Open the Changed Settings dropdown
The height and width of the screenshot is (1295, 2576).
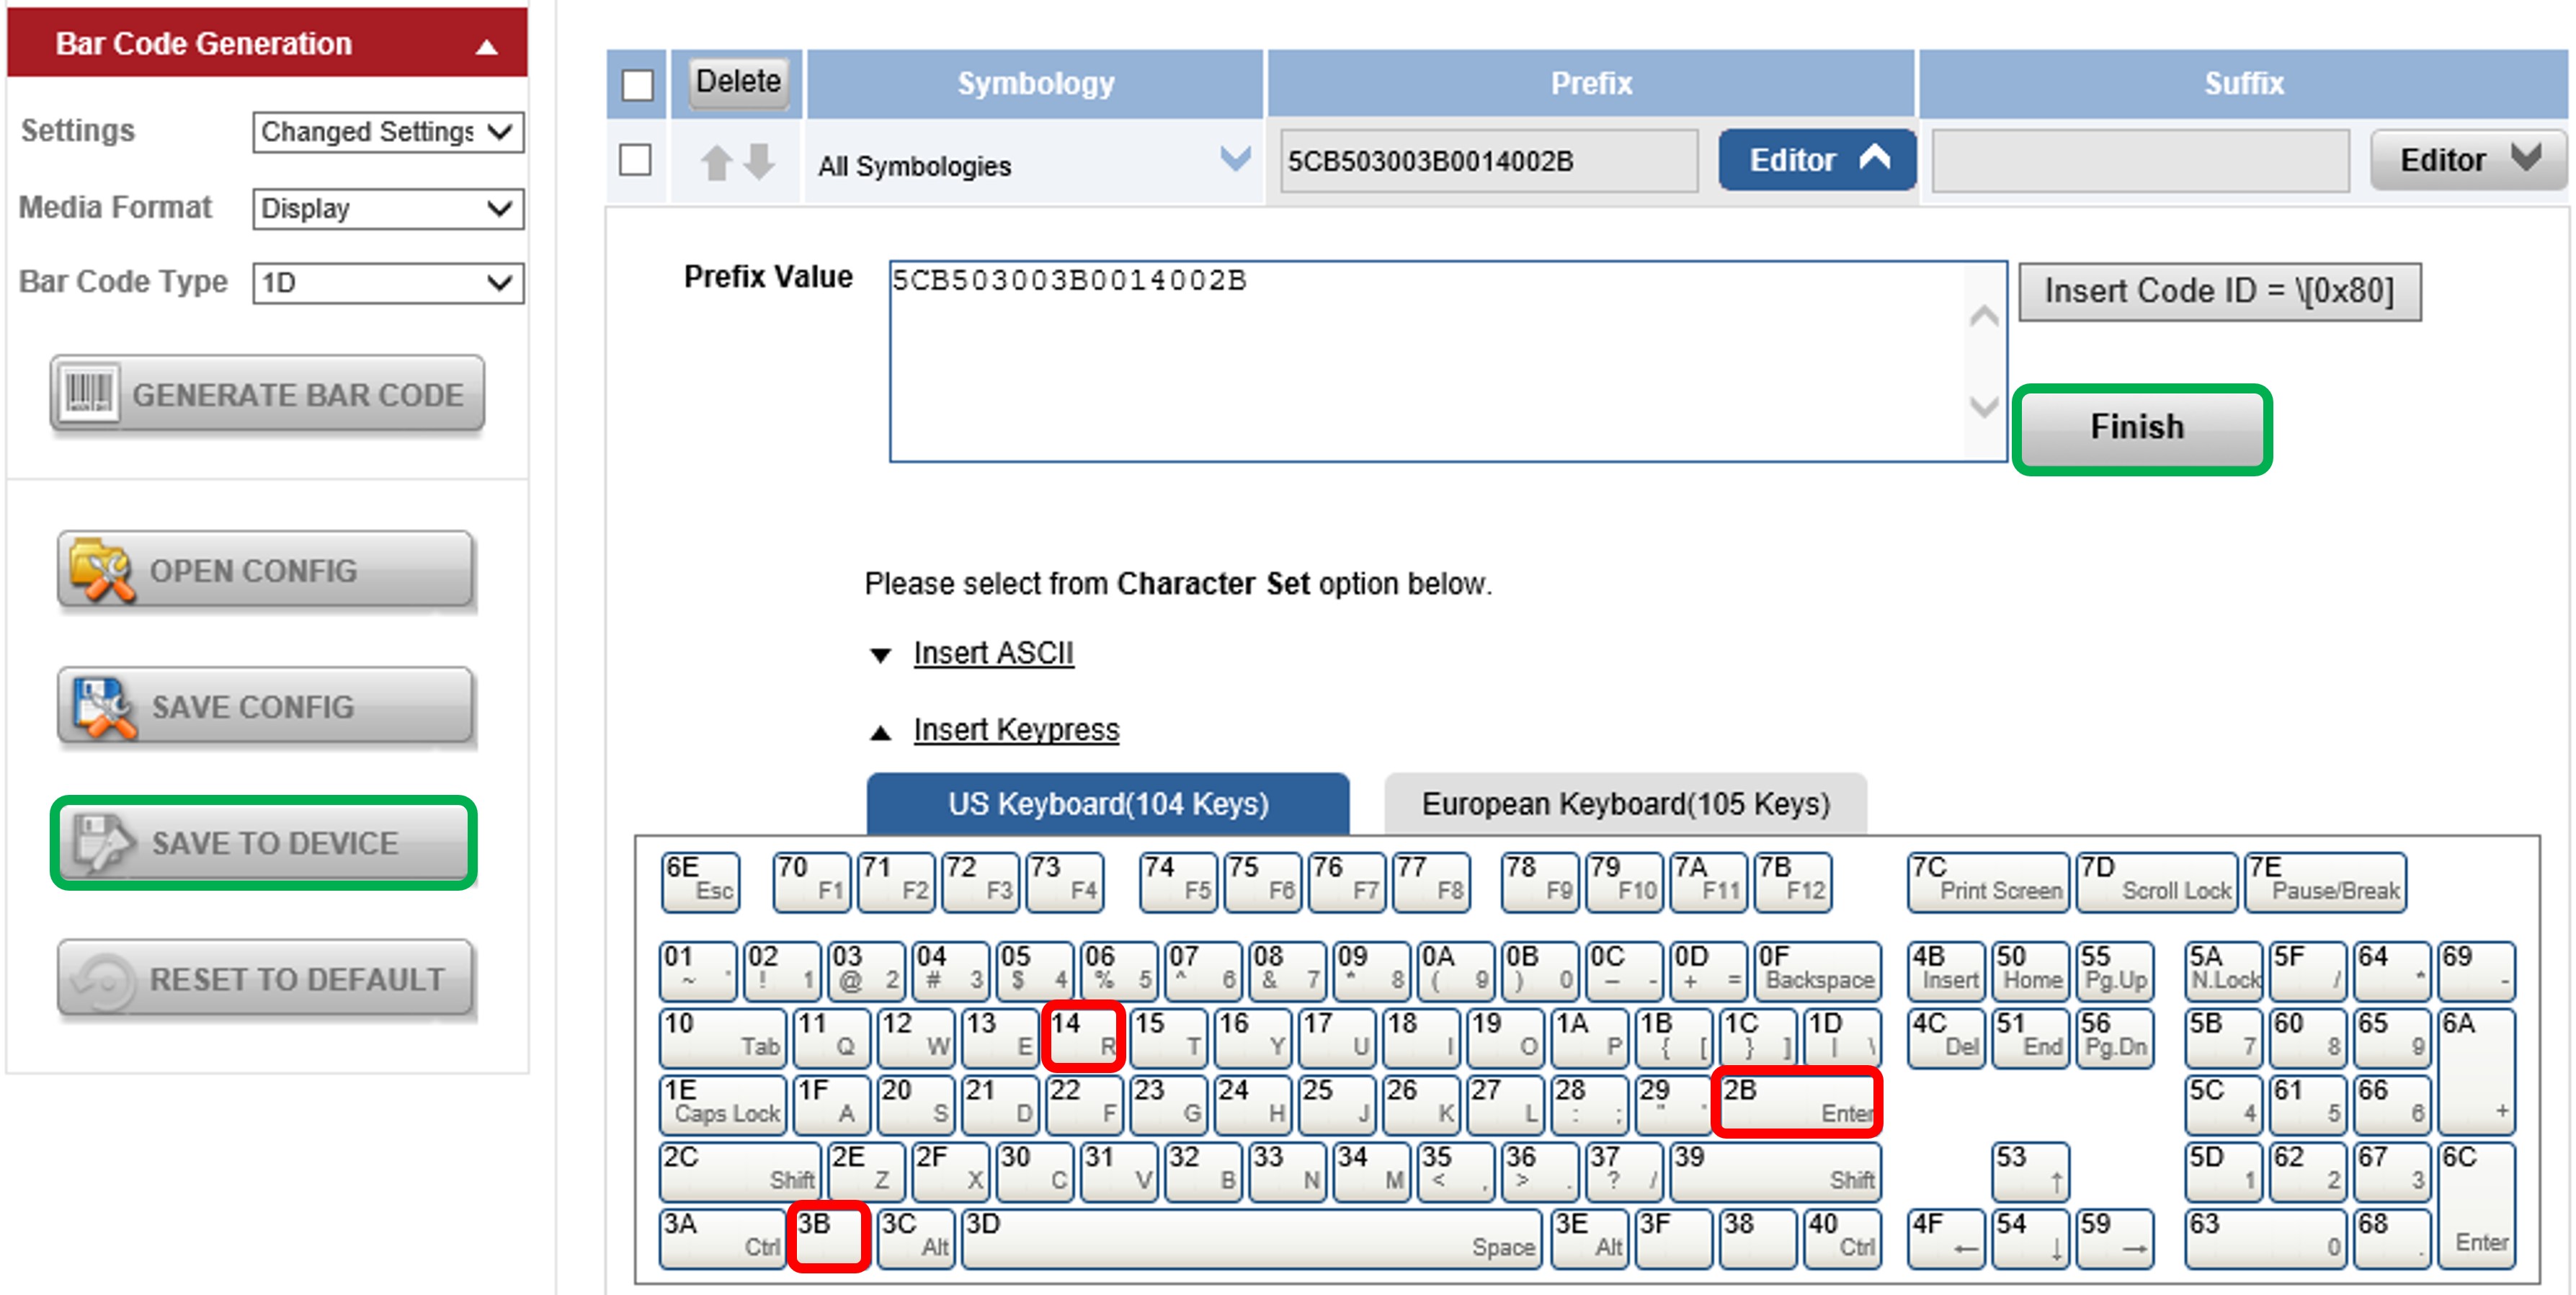click(388, 131)
